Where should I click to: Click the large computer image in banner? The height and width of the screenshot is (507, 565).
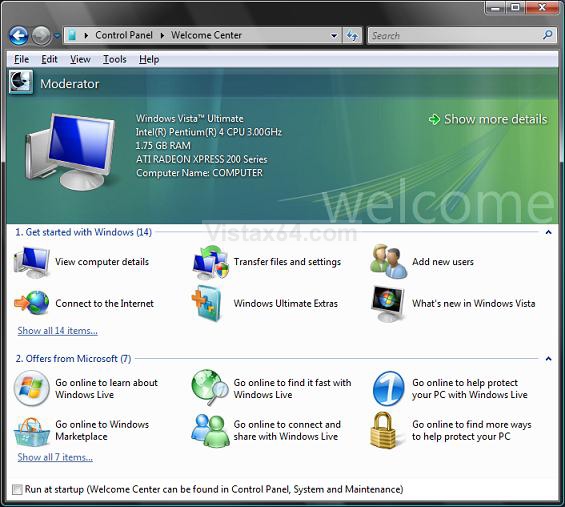click(71, 151)
